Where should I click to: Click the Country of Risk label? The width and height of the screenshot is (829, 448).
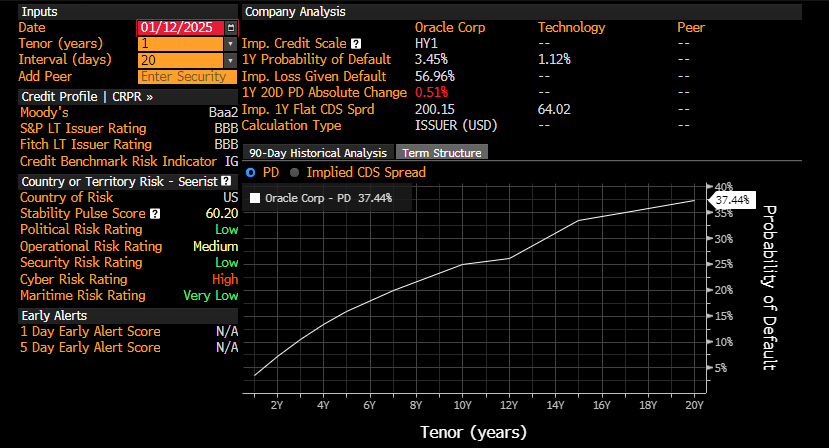click(x=66, y=197)
